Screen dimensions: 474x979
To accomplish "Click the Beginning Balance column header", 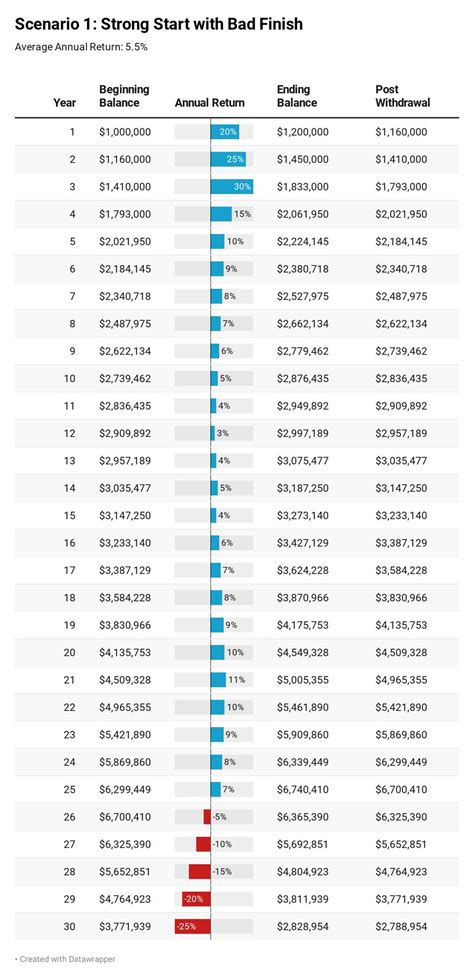I will click(124, 96).
